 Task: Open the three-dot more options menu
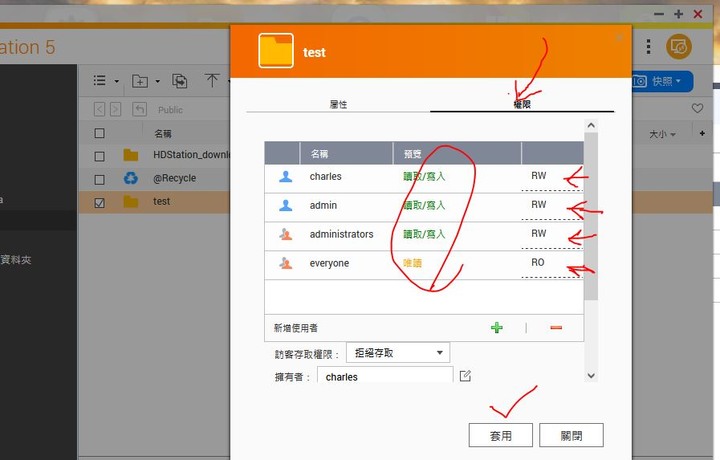point(648,46)
